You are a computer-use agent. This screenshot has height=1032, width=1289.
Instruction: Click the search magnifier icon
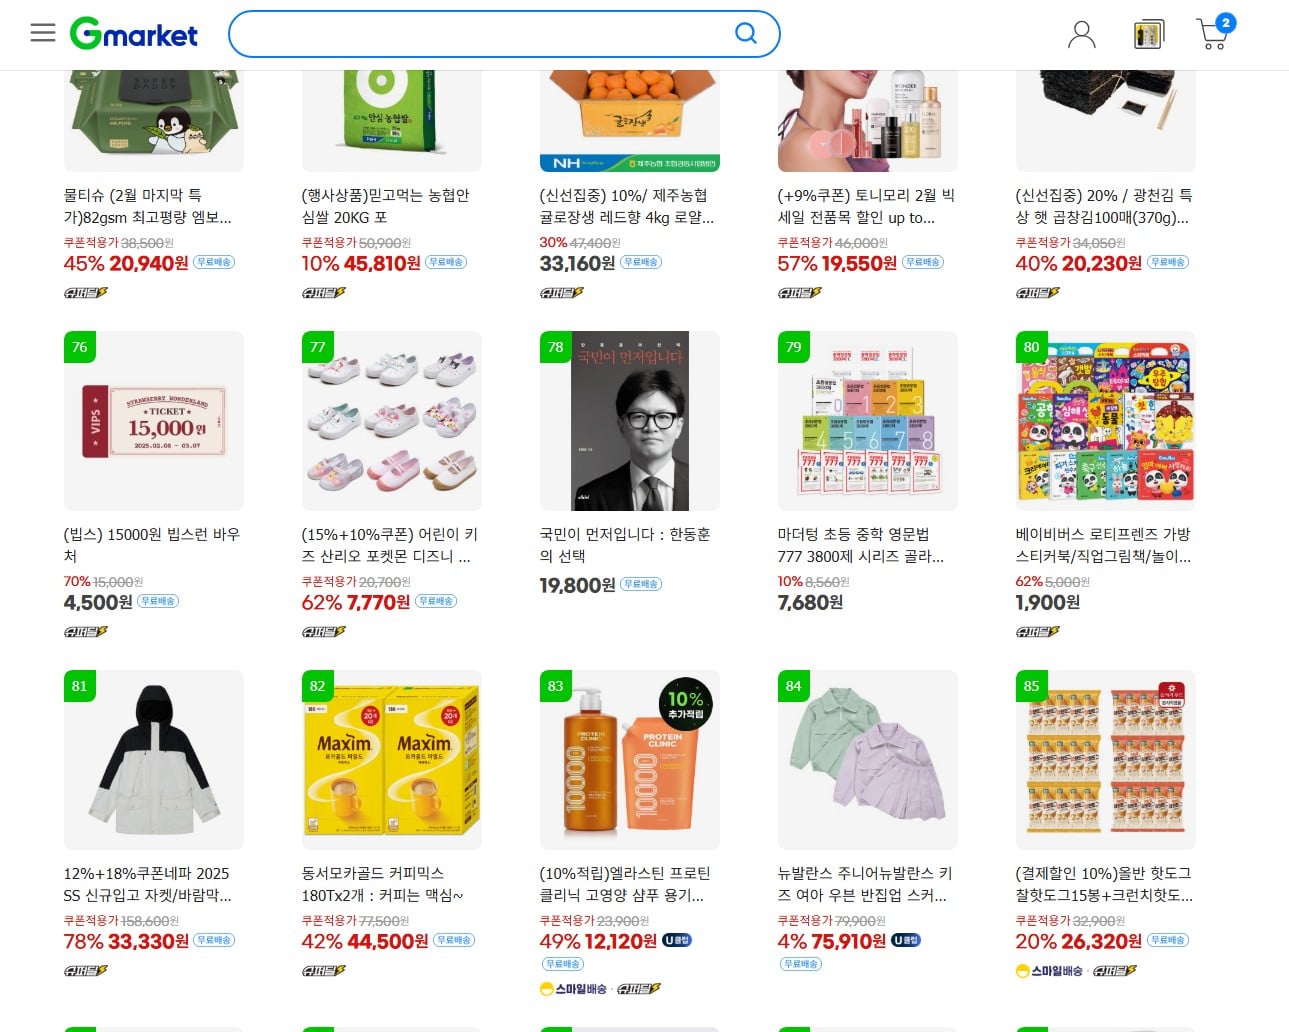pyautogui.click(x=746, y=34)
